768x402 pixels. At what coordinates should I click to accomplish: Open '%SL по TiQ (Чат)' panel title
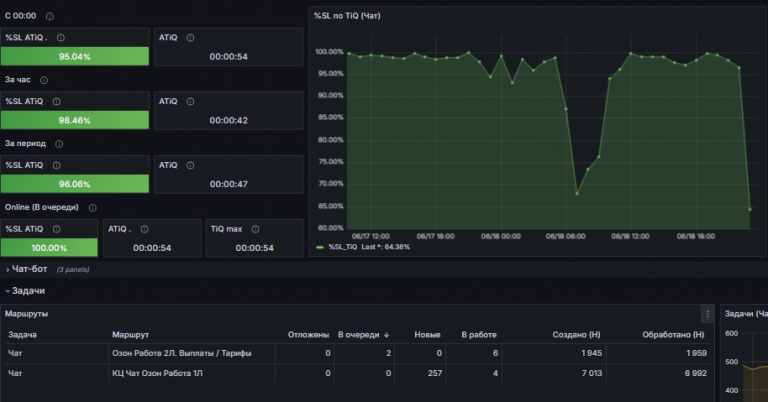click(347, 16)
